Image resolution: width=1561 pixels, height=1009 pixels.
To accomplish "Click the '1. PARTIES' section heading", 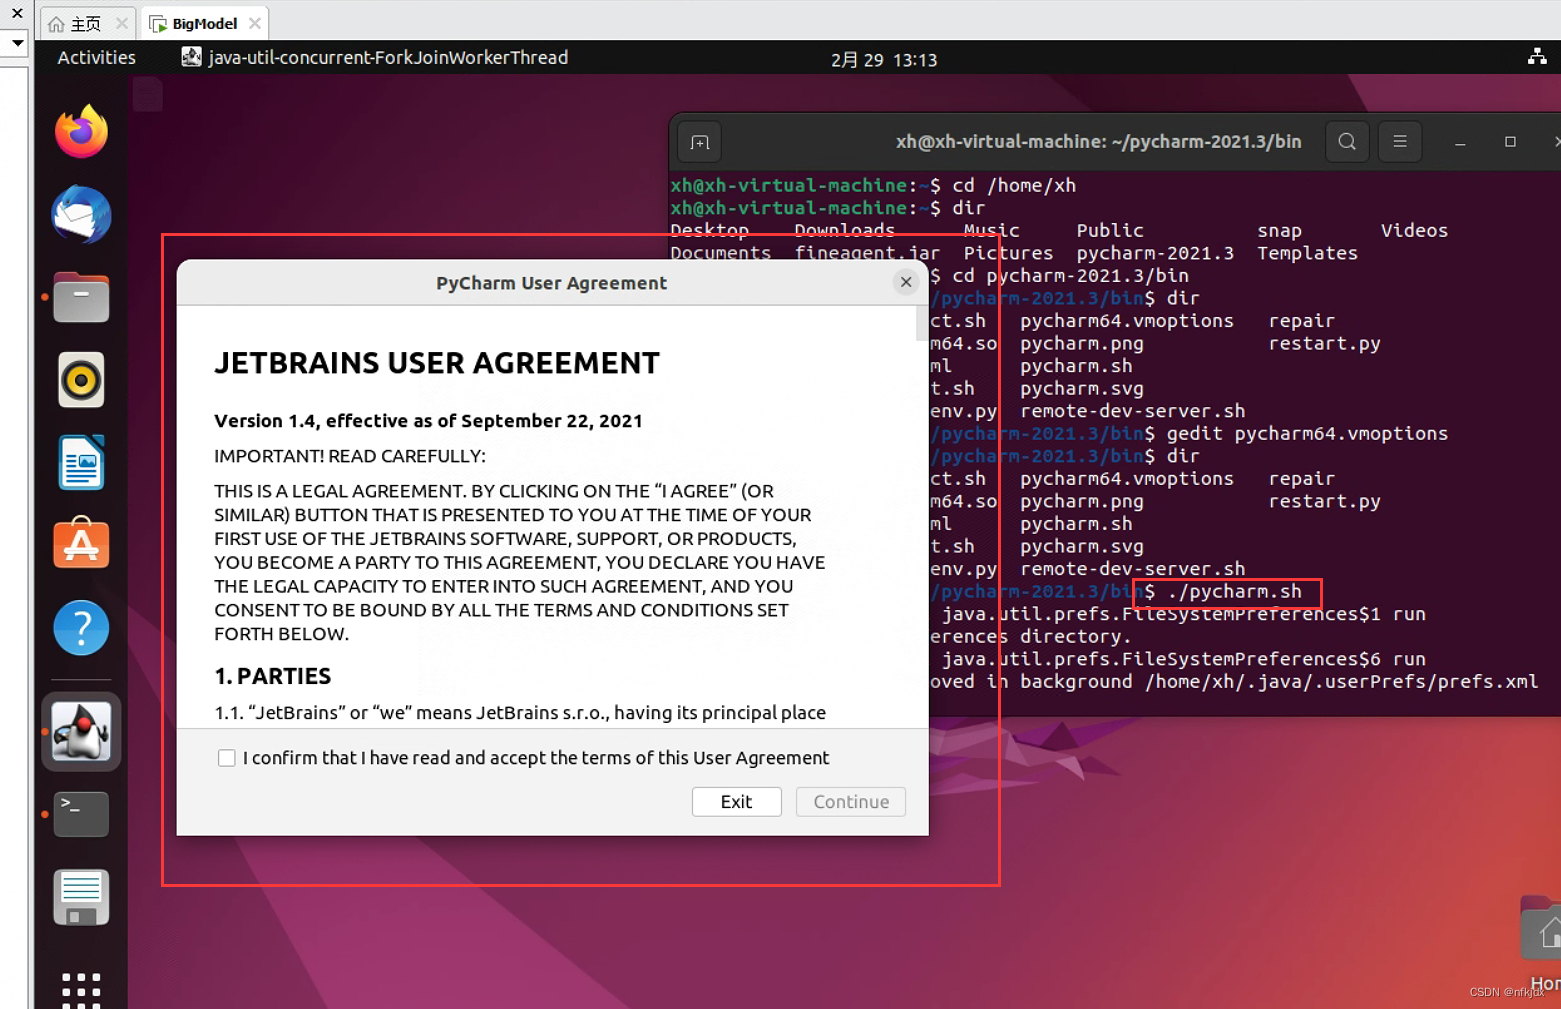I will pos(272,676).
